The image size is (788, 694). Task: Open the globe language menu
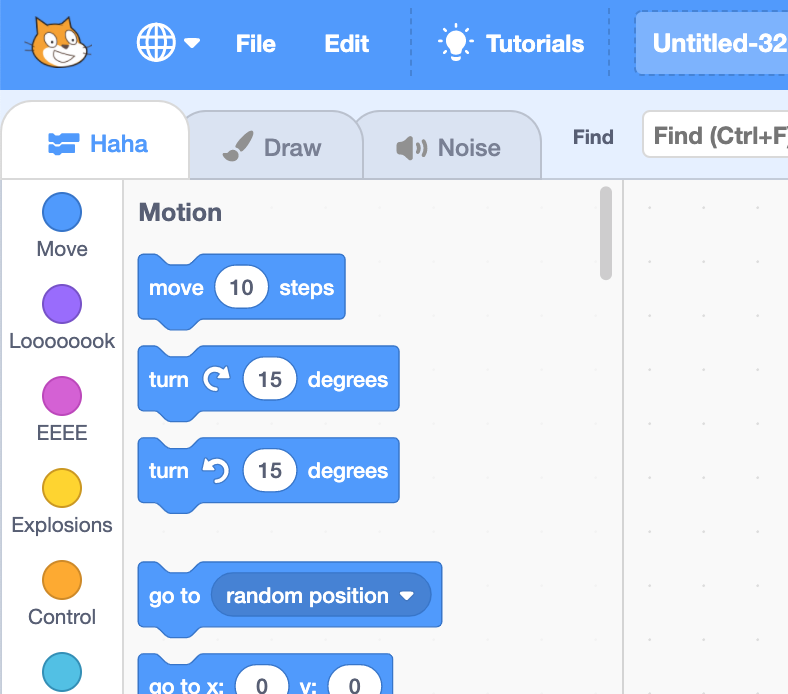[x=167, y=43]
